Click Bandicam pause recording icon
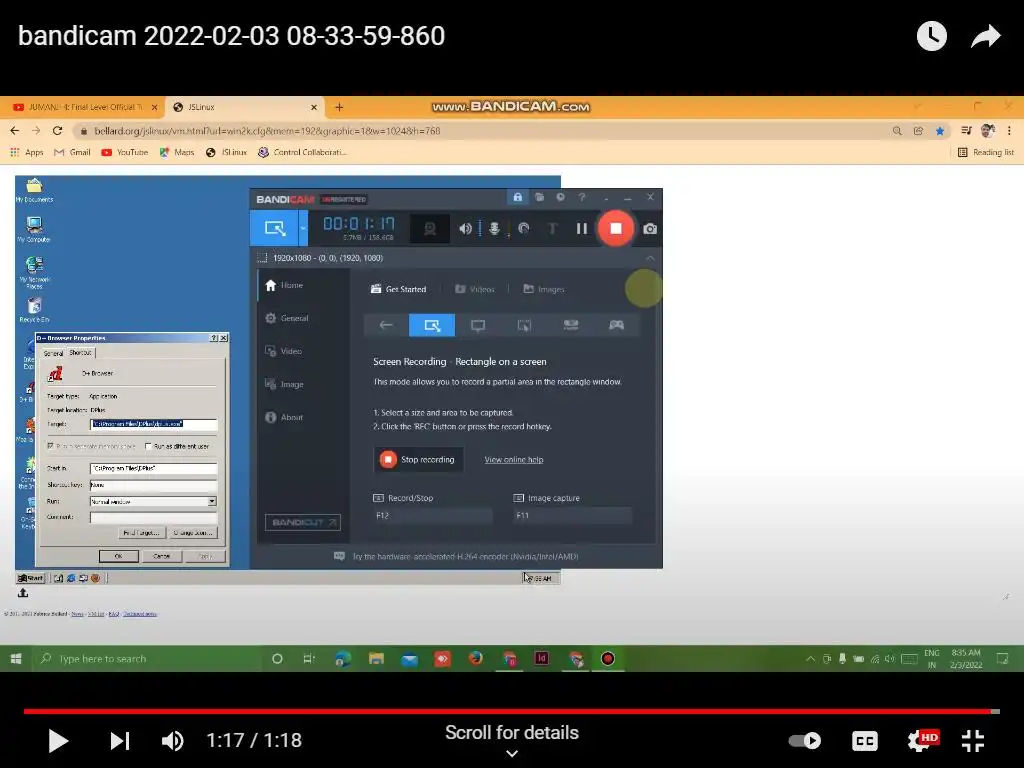This screenshot has height=768, width=1024. [582, 229]
